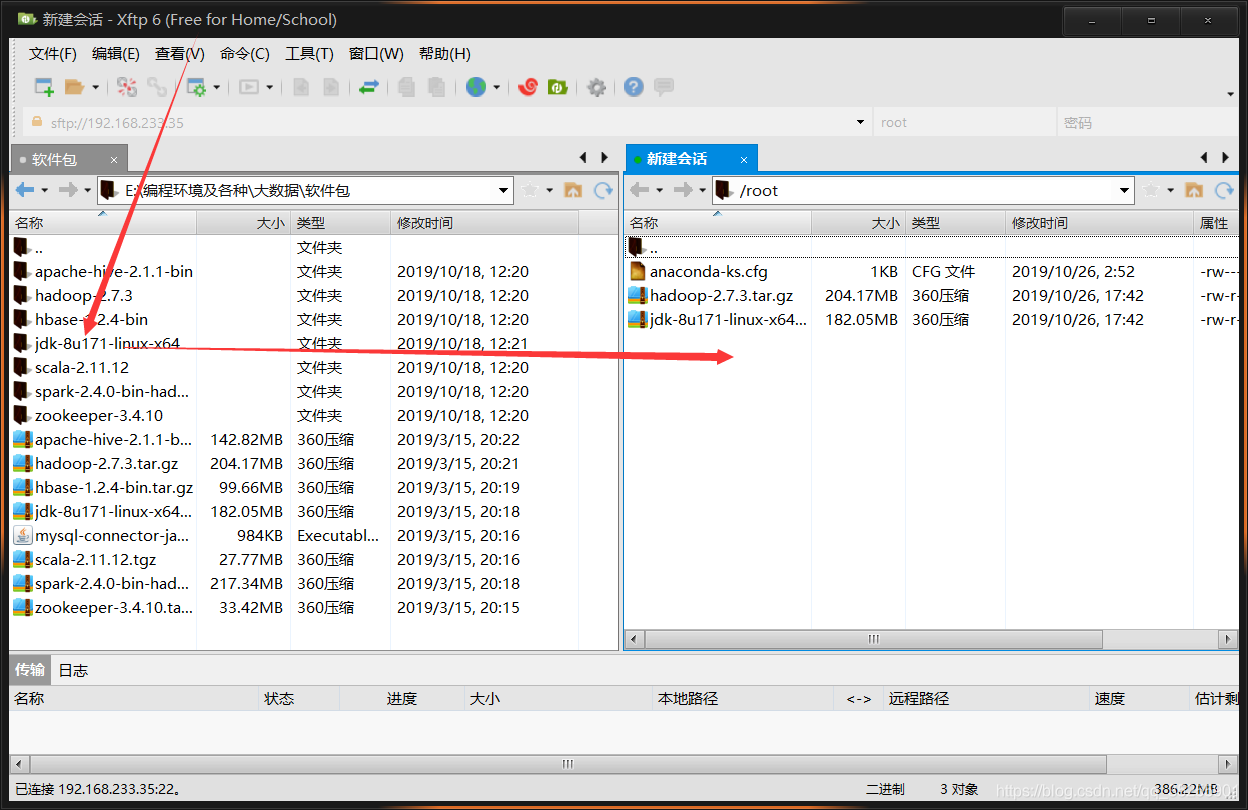Image resolution: width=1248 pixels, height=810 pixels.
Task: Click the /root pane home folder icon
Action: click(x=1194, y=190)
